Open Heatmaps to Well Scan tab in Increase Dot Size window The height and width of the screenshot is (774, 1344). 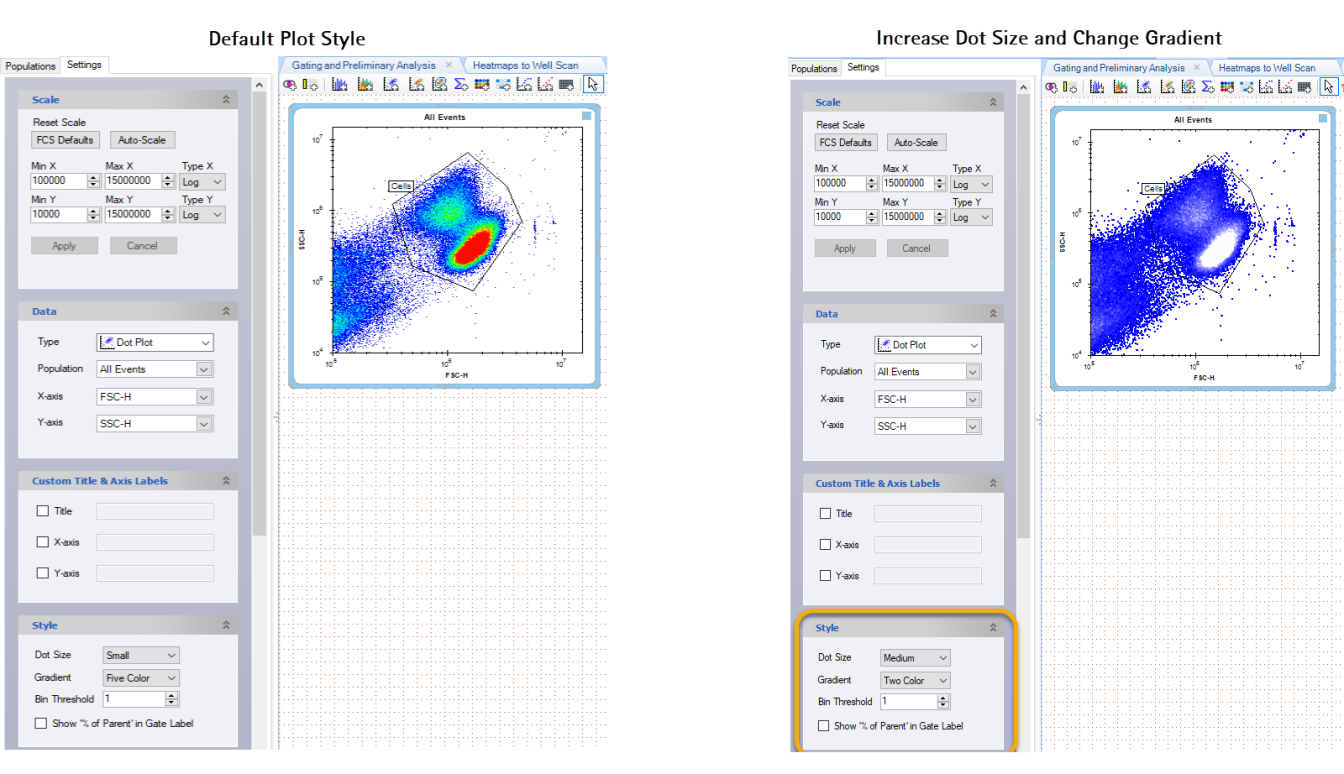pyautogui.click(x=1267, y=68)
